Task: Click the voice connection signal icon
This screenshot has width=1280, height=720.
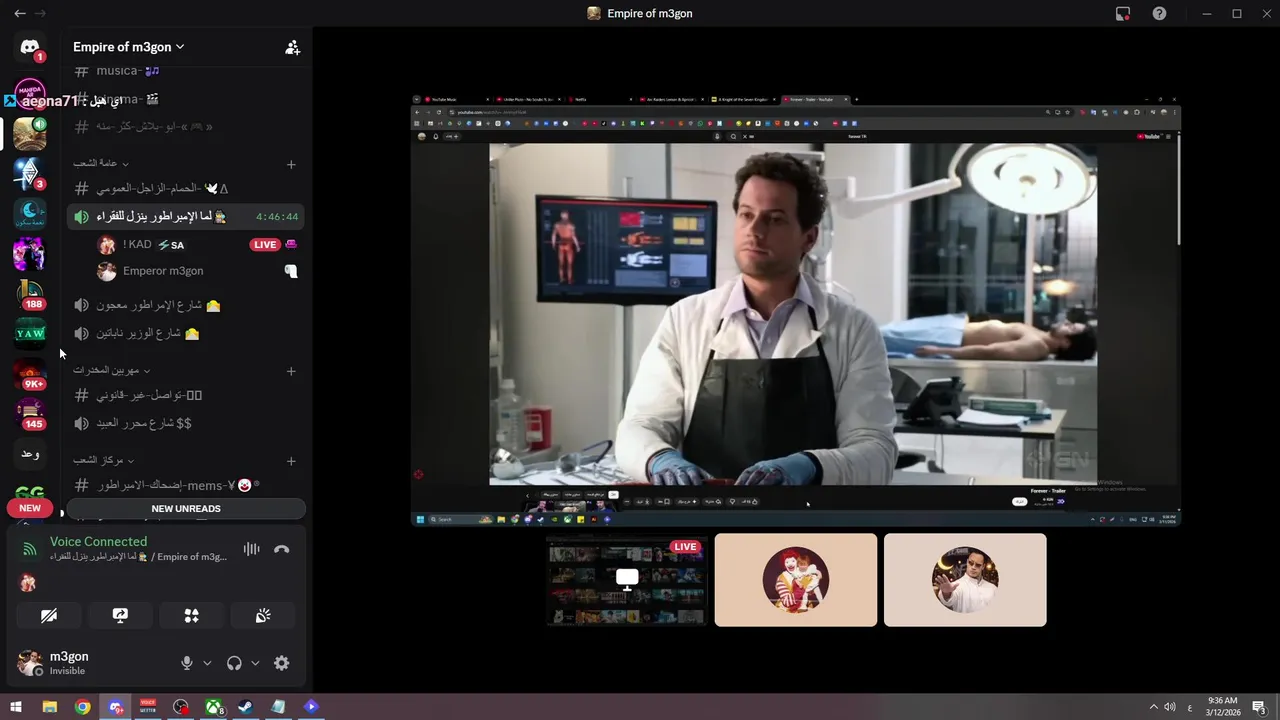Action: [x=30, y=549]
